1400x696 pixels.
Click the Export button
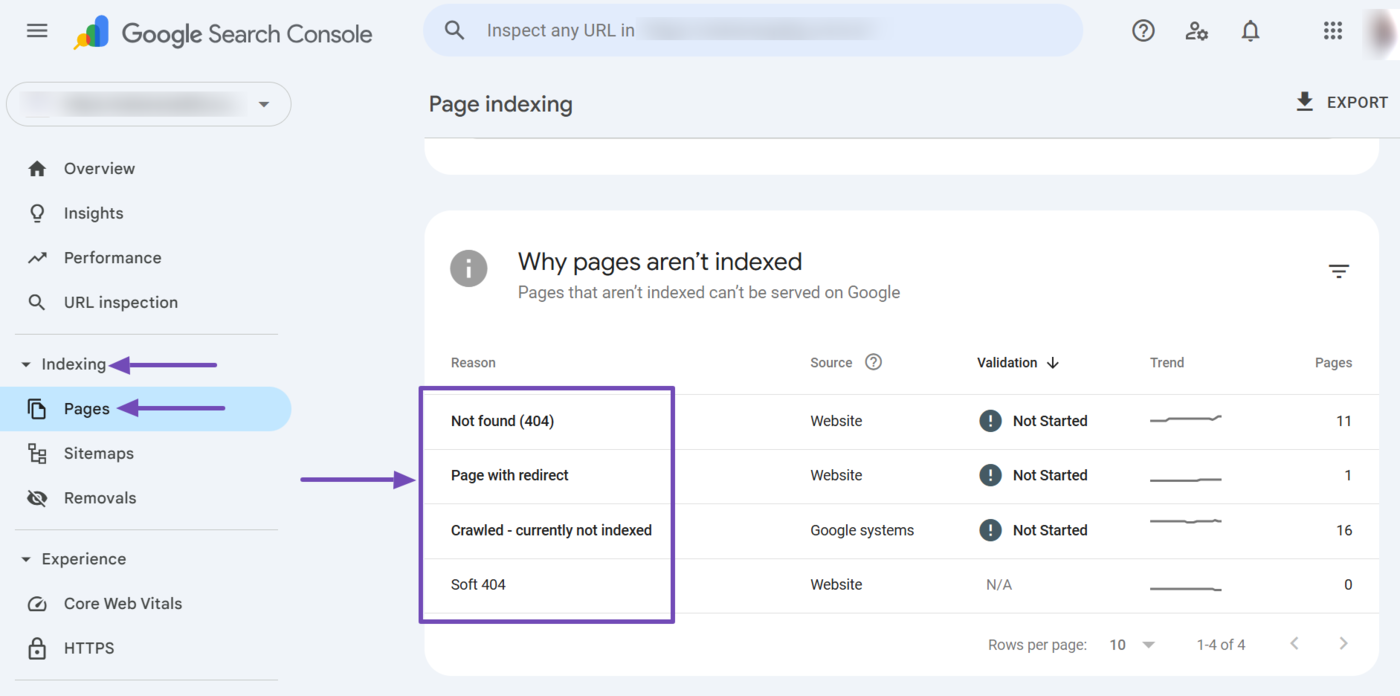click(1342, 102)
